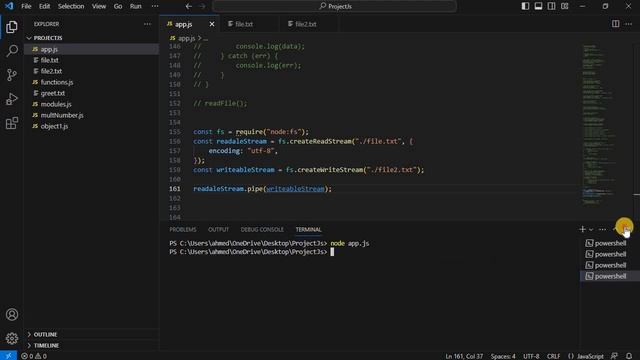Image resolution: width=640 pixels, height=360 pixels.
Task: Show more menu bar items ellipsis
Action: 155,6
